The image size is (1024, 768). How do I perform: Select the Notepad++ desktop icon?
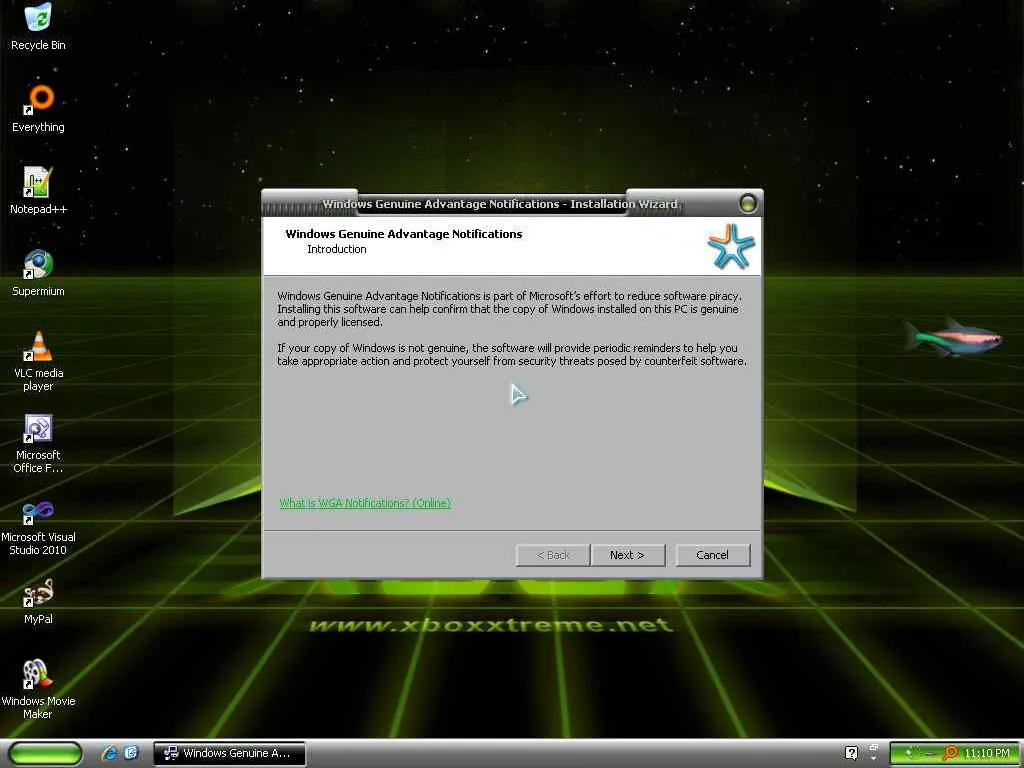tap(38, 191)
